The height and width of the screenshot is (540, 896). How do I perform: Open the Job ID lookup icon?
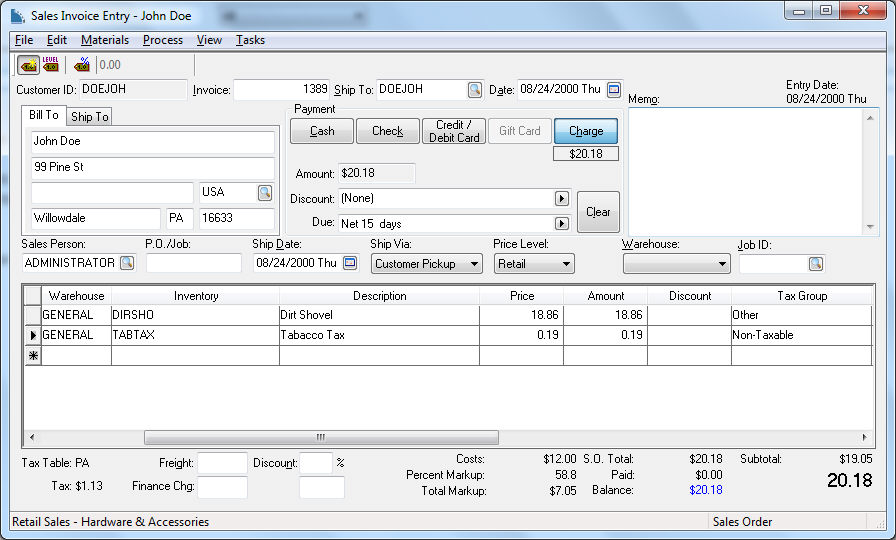pos(815,263)
